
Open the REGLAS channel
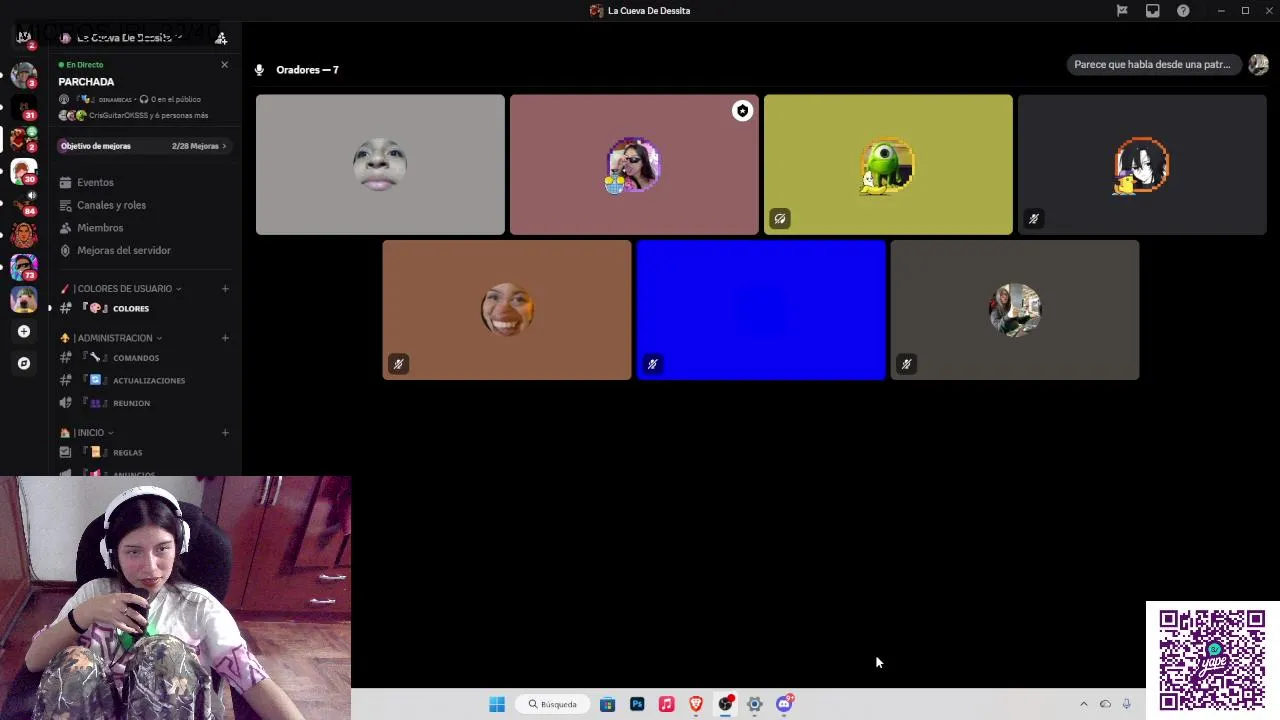pos(144,452)
